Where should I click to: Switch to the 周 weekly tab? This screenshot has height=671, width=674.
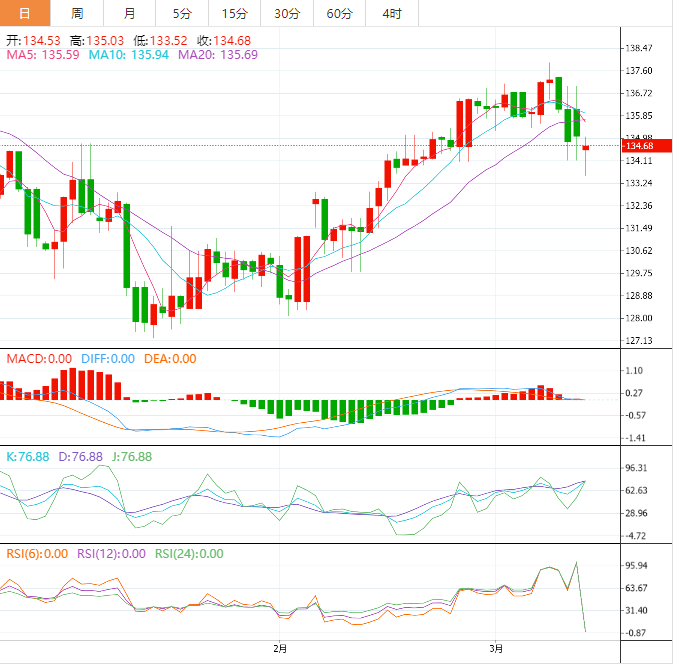(77, 13)
